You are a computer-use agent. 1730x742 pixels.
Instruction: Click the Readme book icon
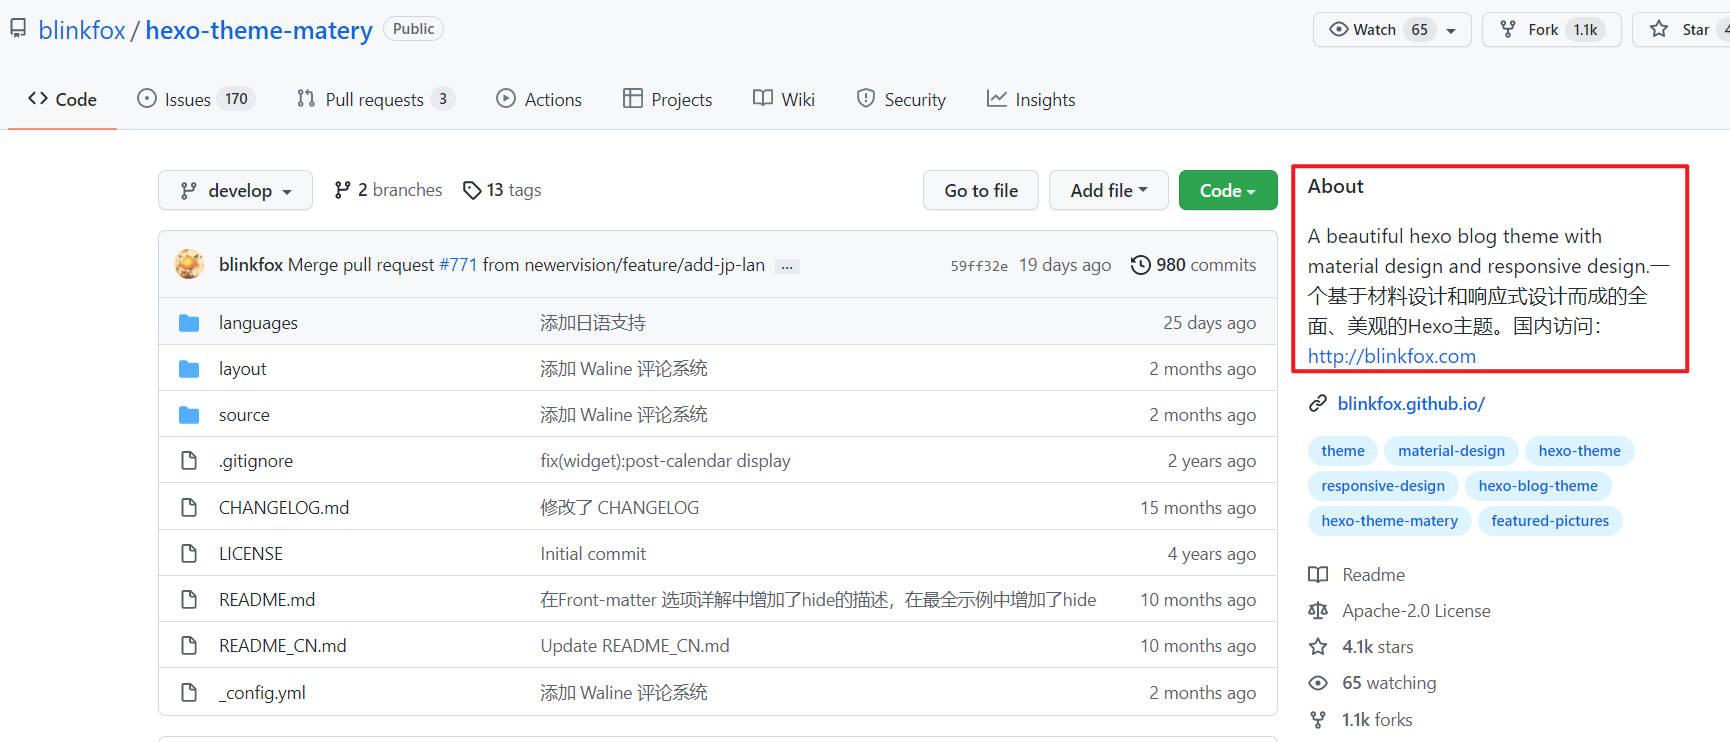(x=1318, y=575)
